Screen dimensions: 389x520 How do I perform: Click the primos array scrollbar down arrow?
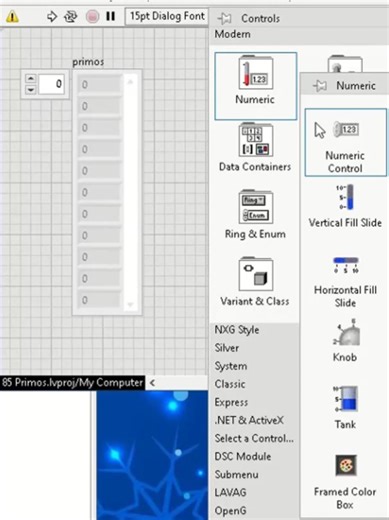pyautogui.click(x=130, y=304)
